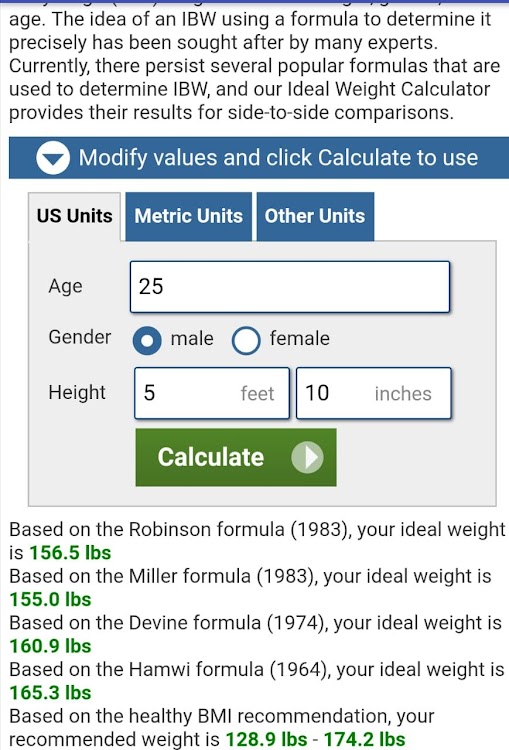Click the male label text

pos(192,339)
